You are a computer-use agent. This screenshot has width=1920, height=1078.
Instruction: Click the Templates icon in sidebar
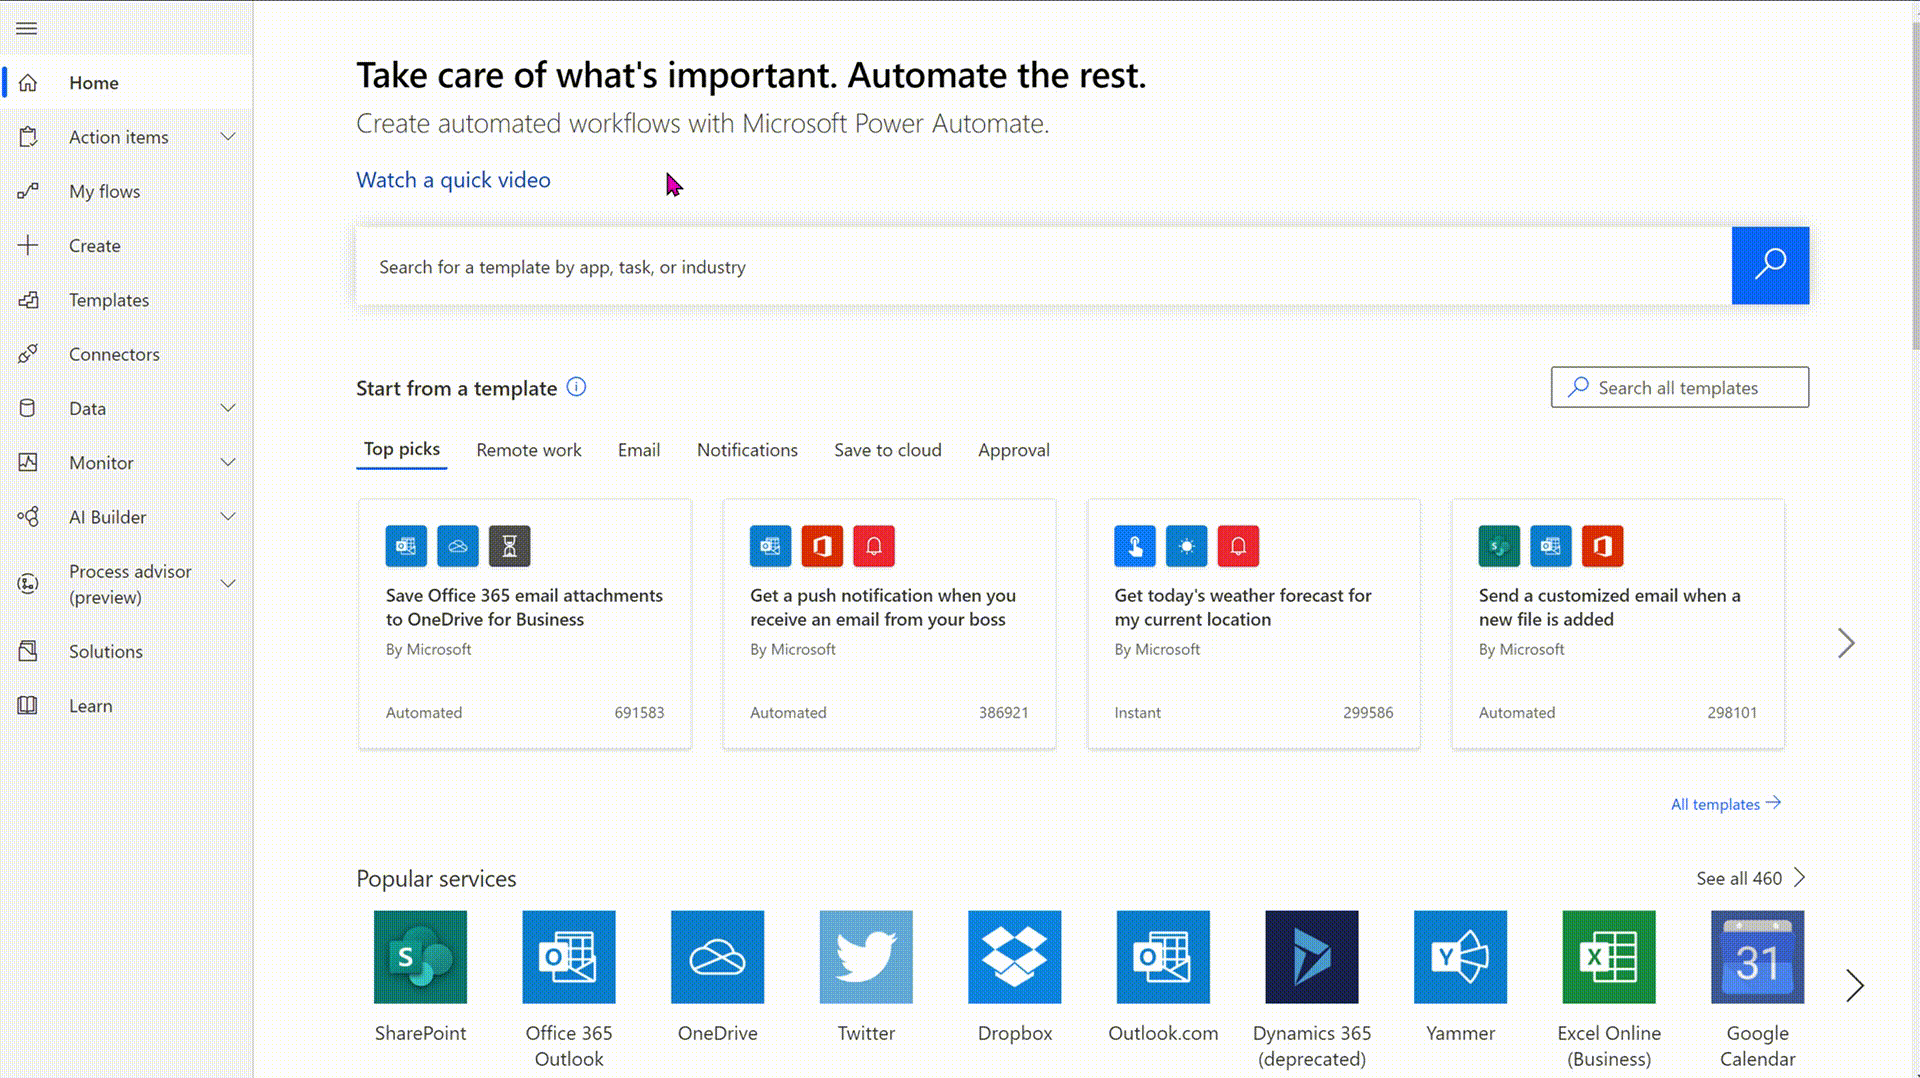pos(28,300)
